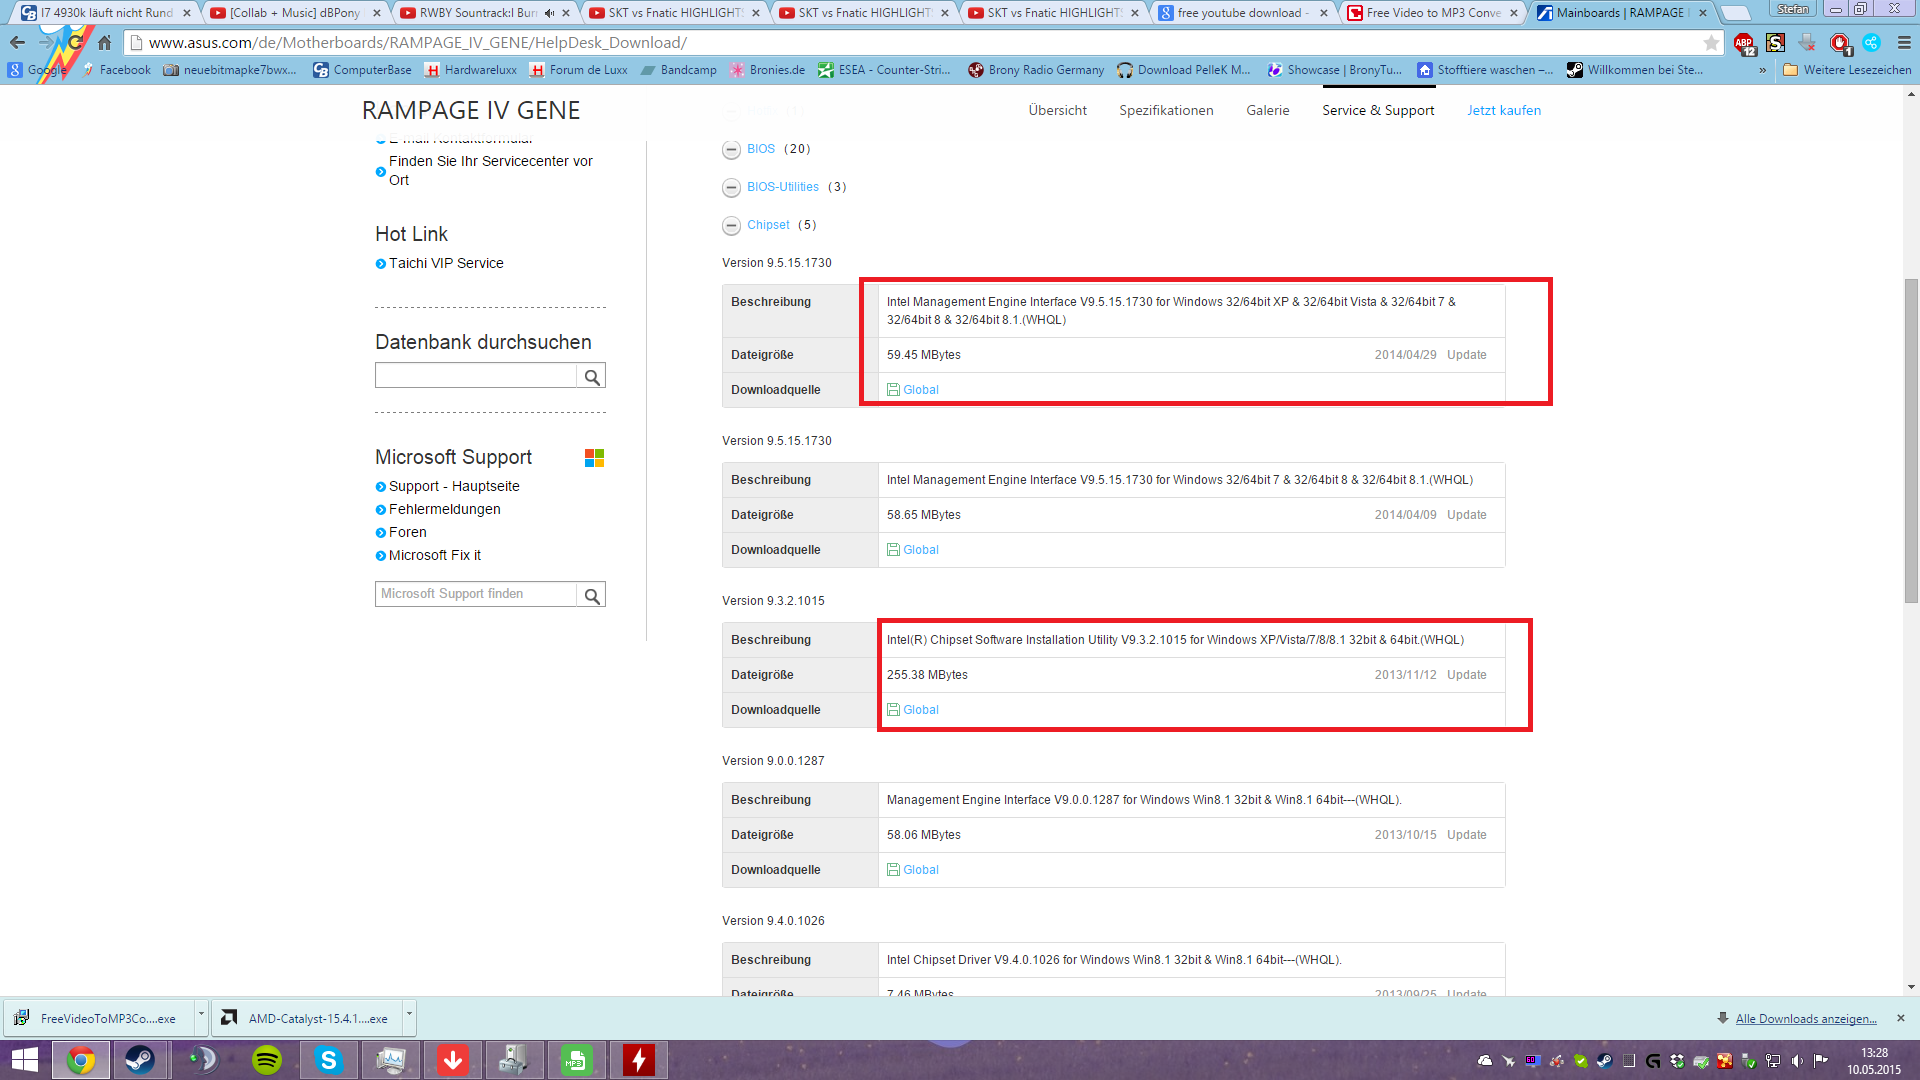Click the Datenbank durchsuchen search field

pyautogui.click(x=476, y=376)
